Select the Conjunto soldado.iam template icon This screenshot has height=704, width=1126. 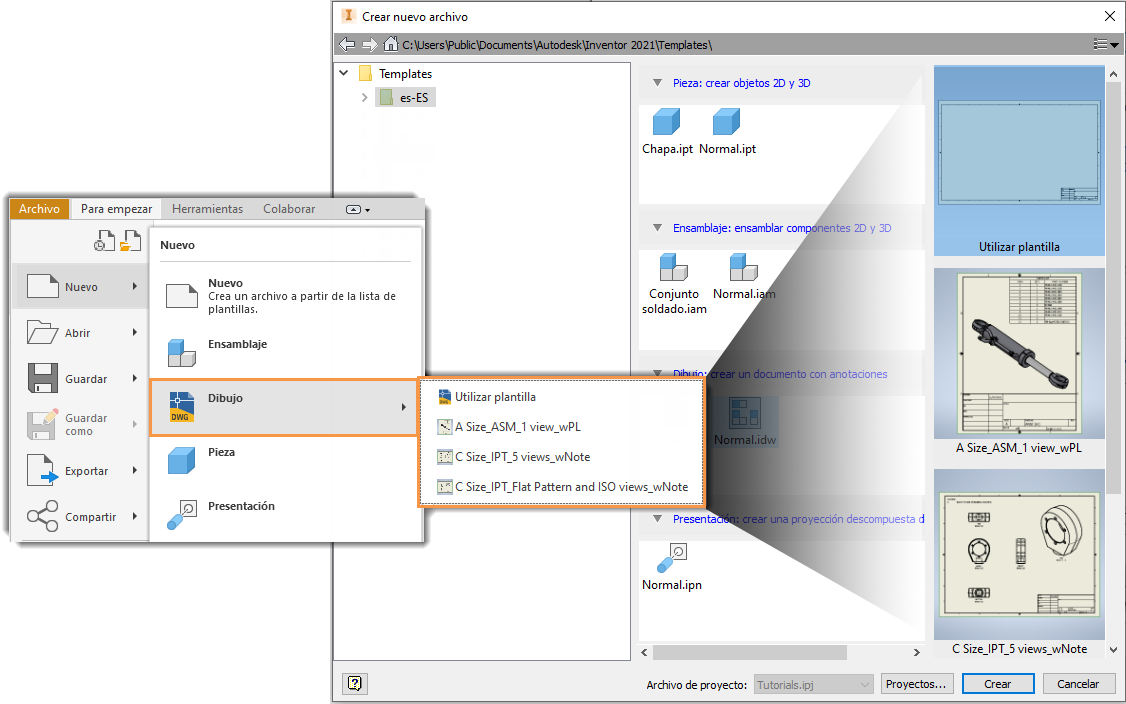point(674,267)
